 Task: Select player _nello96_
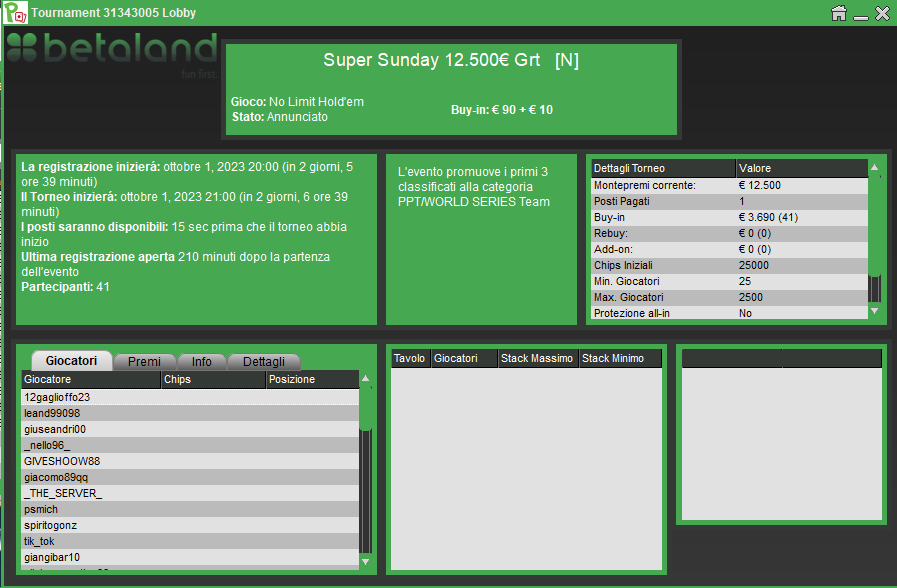coord(190,445)
